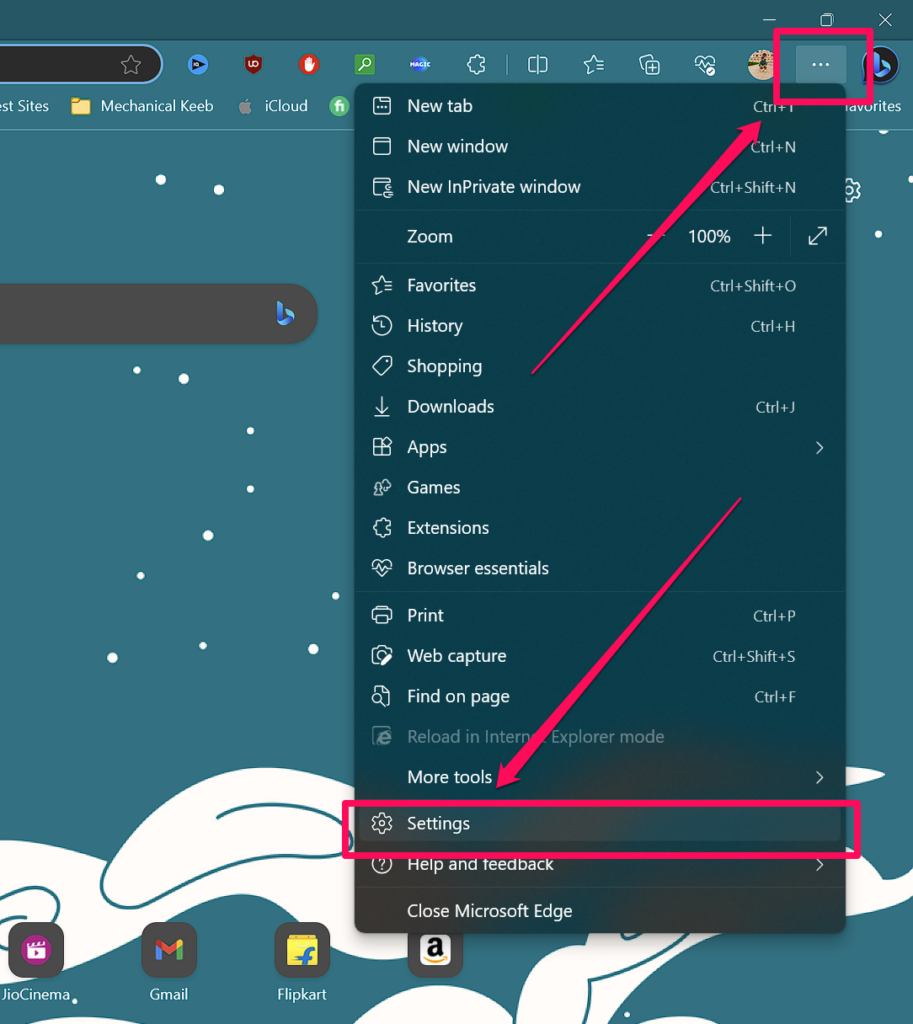Click the green Fiverr bookmark icon

tap(339, 106)
